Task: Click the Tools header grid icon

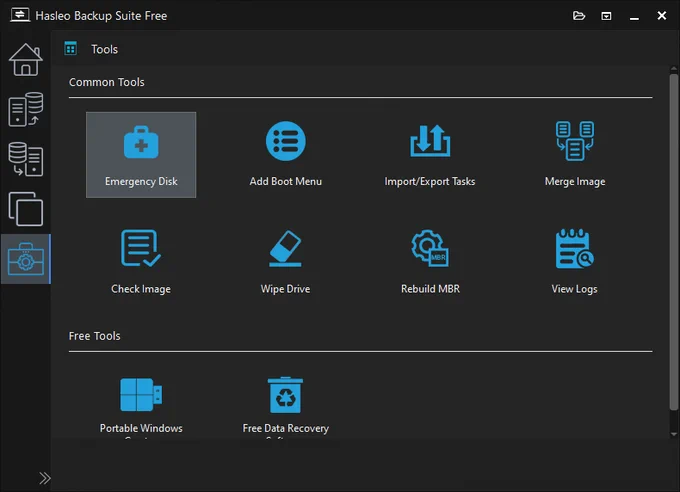Action: coord(70,48)
